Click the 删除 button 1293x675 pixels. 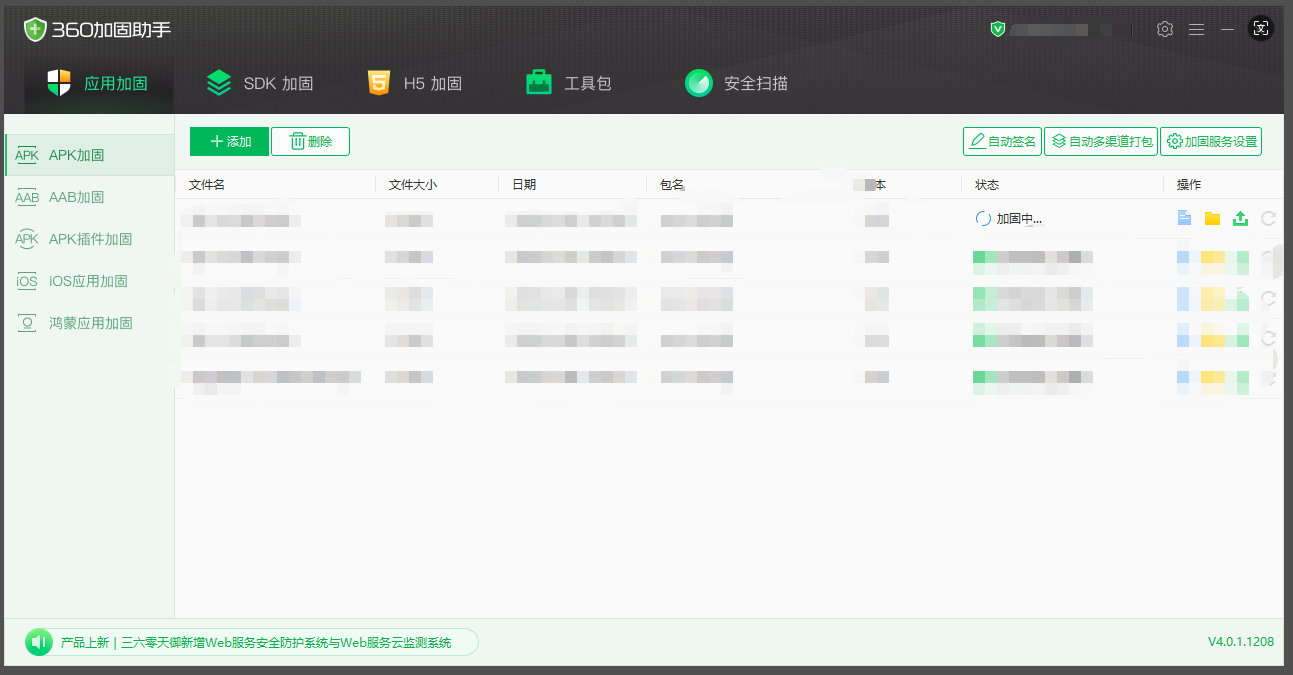(310, 142)
